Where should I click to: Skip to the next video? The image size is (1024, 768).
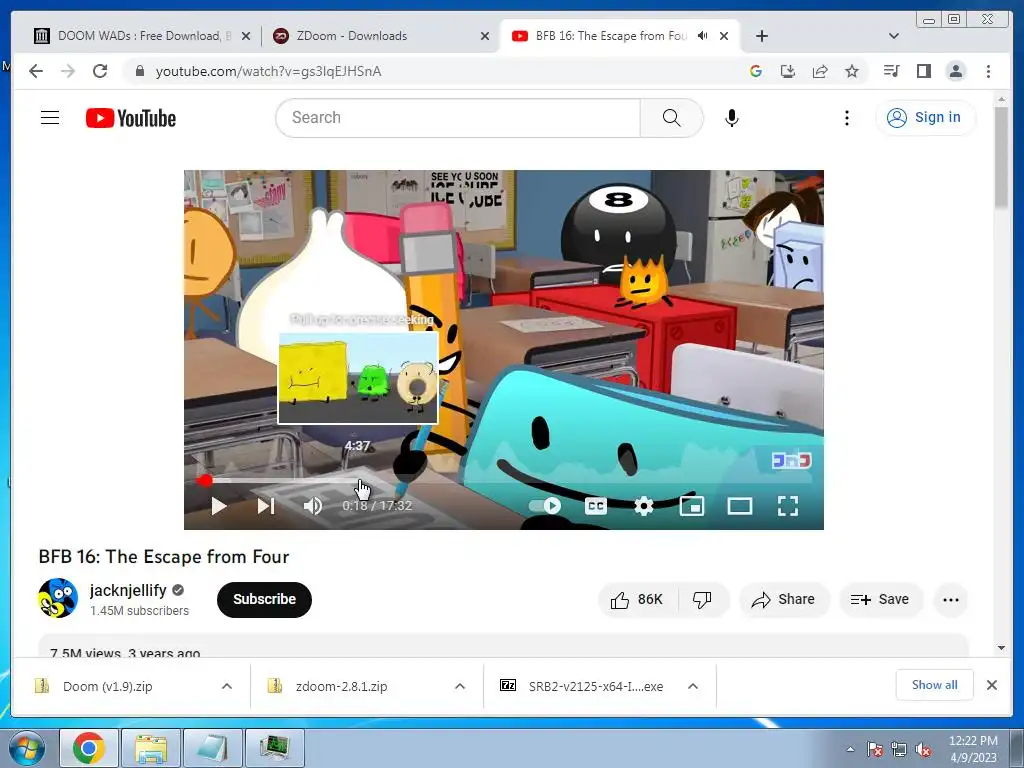tap(266, 506)
